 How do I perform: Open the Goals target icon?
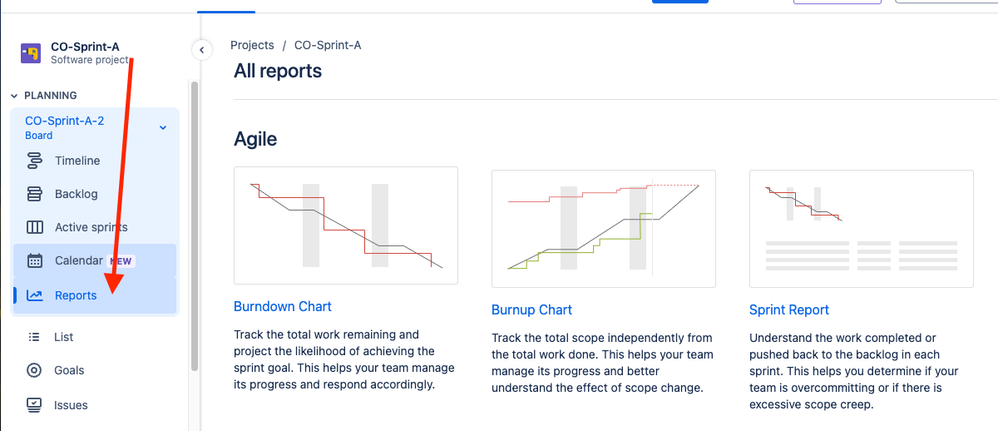(x=34, y=371)
